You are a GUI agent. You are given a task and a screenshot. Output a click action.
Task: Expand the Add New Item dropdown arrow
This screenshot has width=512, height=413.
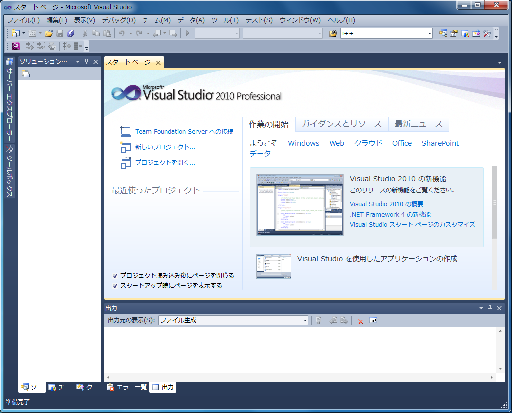(40, 33)
